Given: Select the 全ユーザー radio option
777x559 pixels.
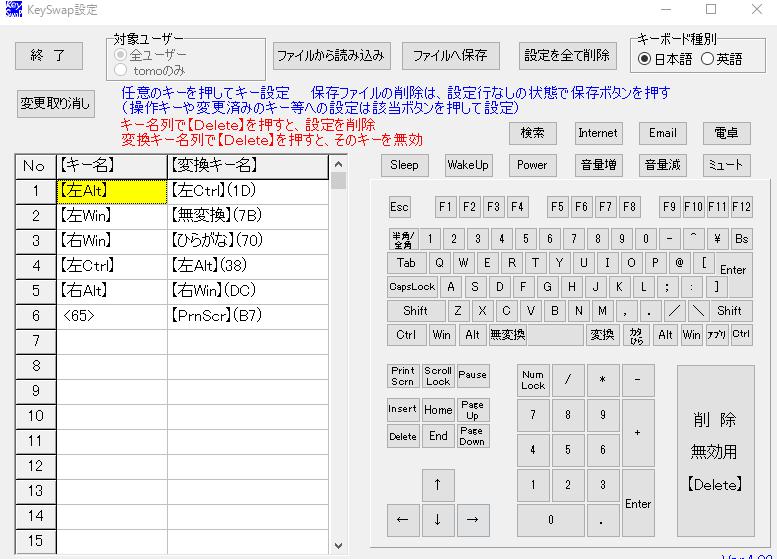Looking at the screenshot, I should 150,54.
